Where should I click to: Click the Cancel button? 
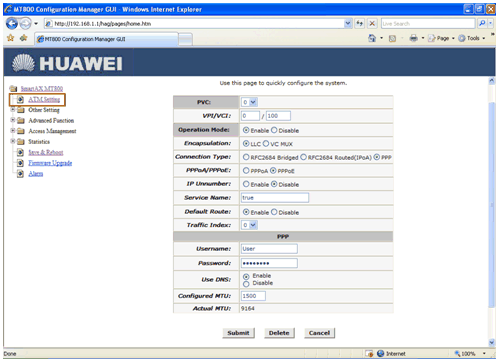coord(319,333)
